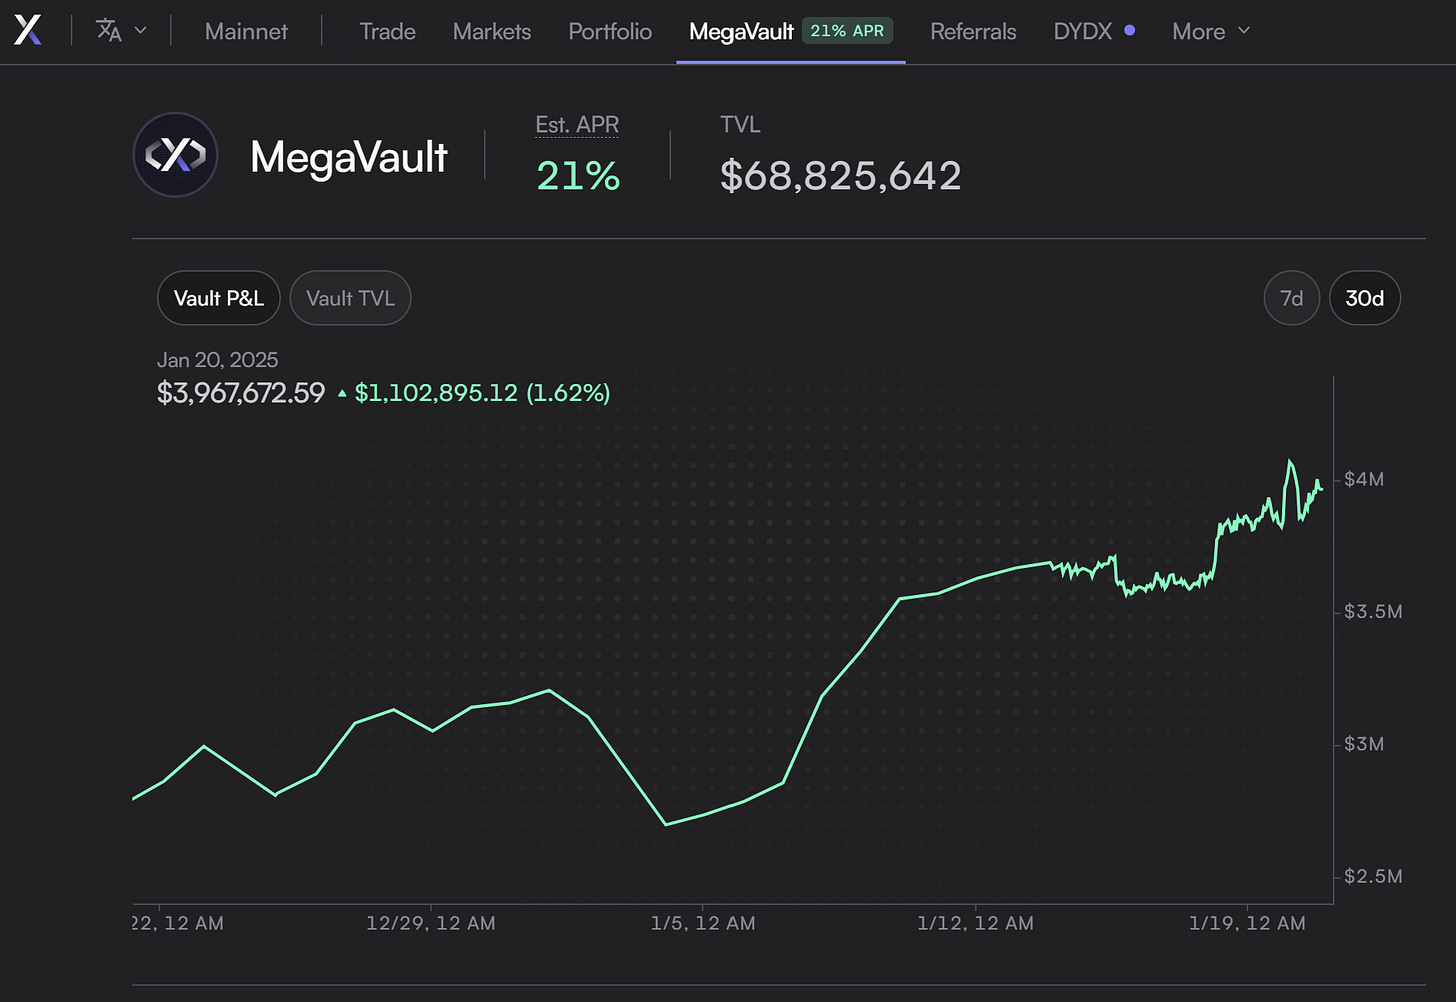
Task: Click the MegaVault circular logo icon
Action: [x=175, y=154]
